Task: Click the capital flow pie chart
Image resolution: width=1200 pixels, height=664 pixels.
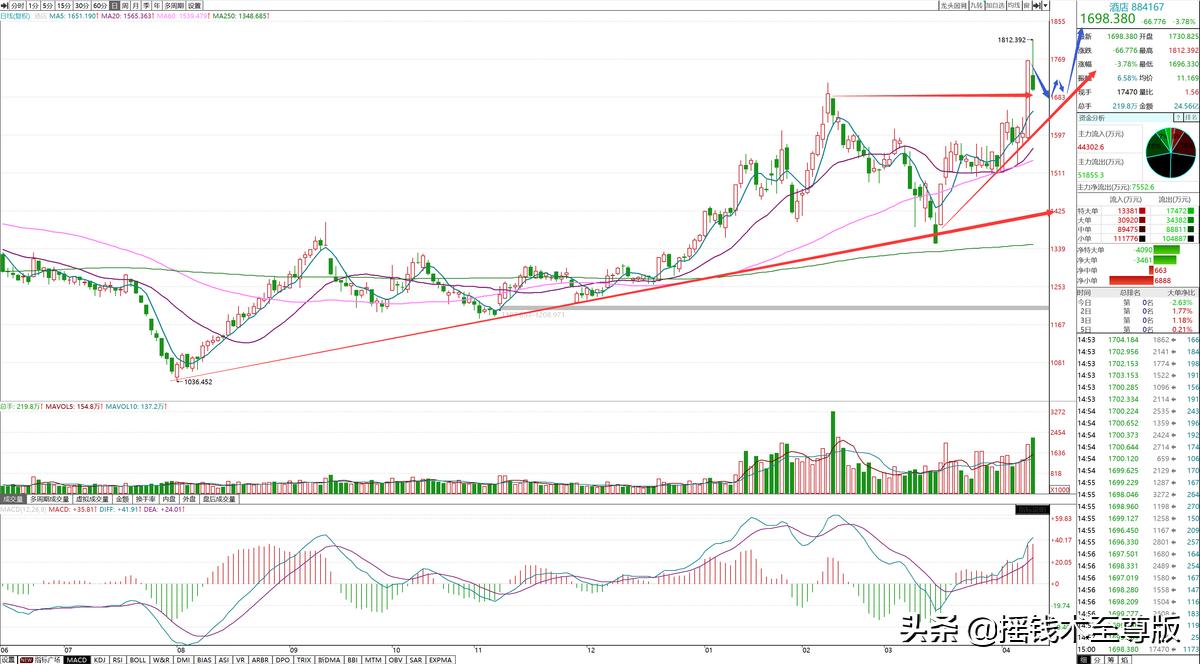Action: [x=1171, y=155]
